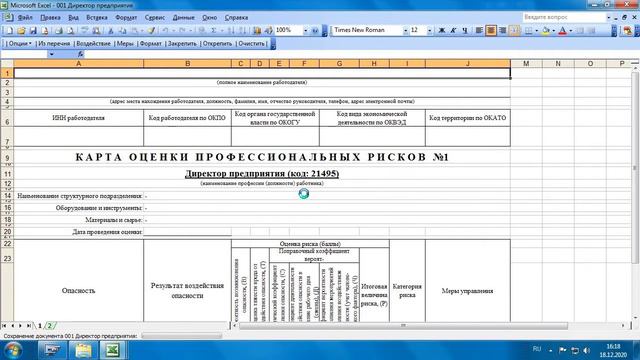
Task: Click the Очистить button
Action: pos(251,44)
